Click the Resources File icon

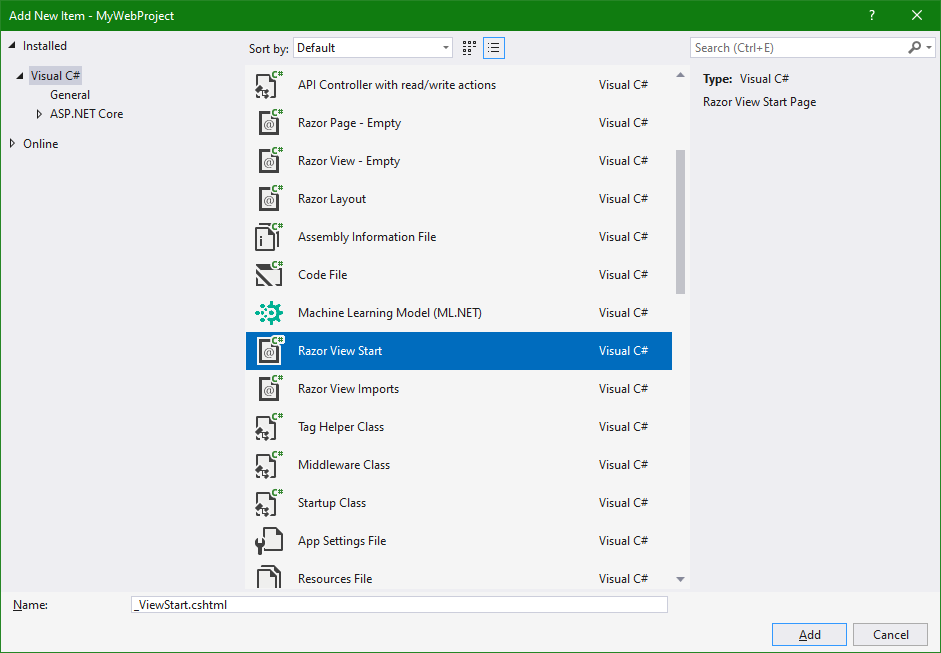point(269,577)
